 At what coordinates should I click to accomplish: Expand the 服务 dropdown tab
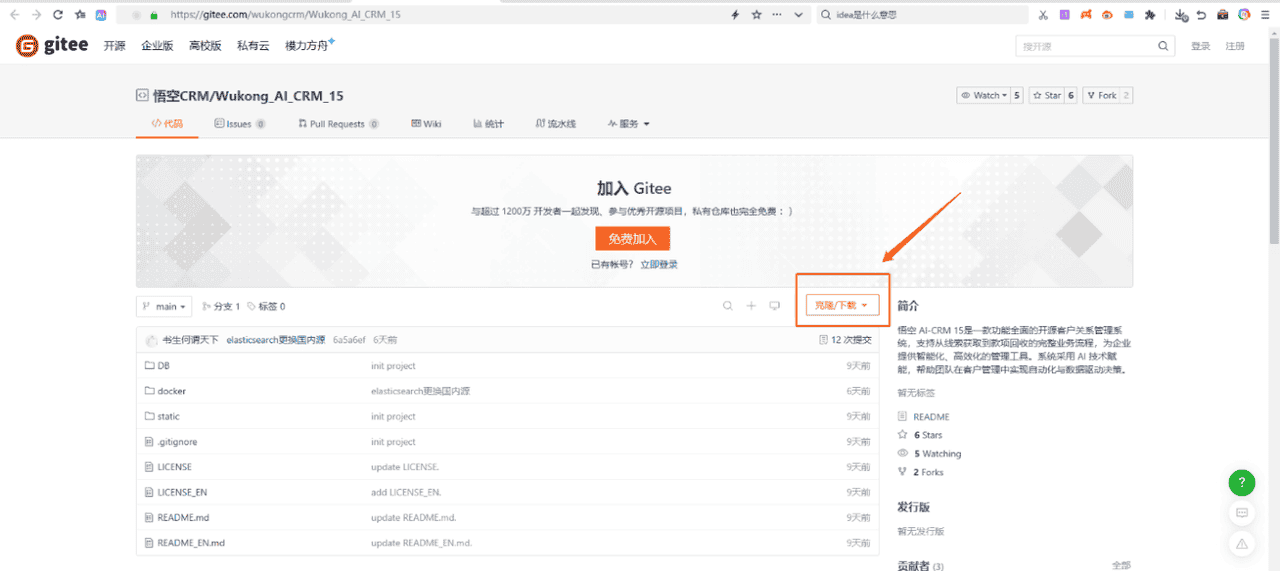pos(629,124)
